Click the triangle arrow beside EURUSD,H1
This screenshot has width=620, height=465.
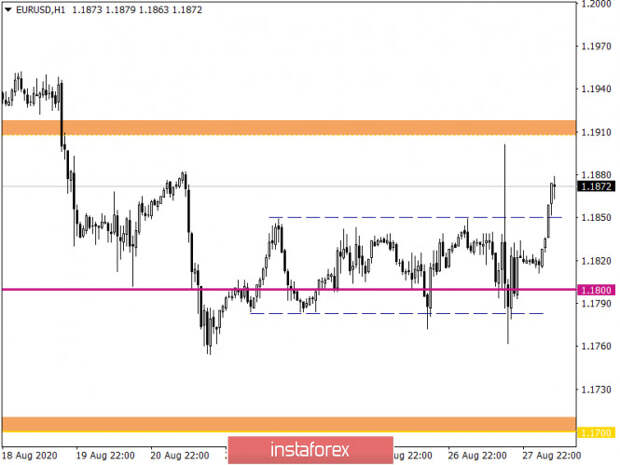coord(8,9)
